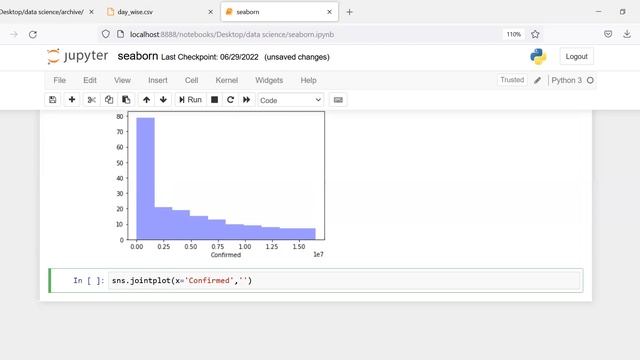Close the day_wise.csv tab

coord(211,12)
